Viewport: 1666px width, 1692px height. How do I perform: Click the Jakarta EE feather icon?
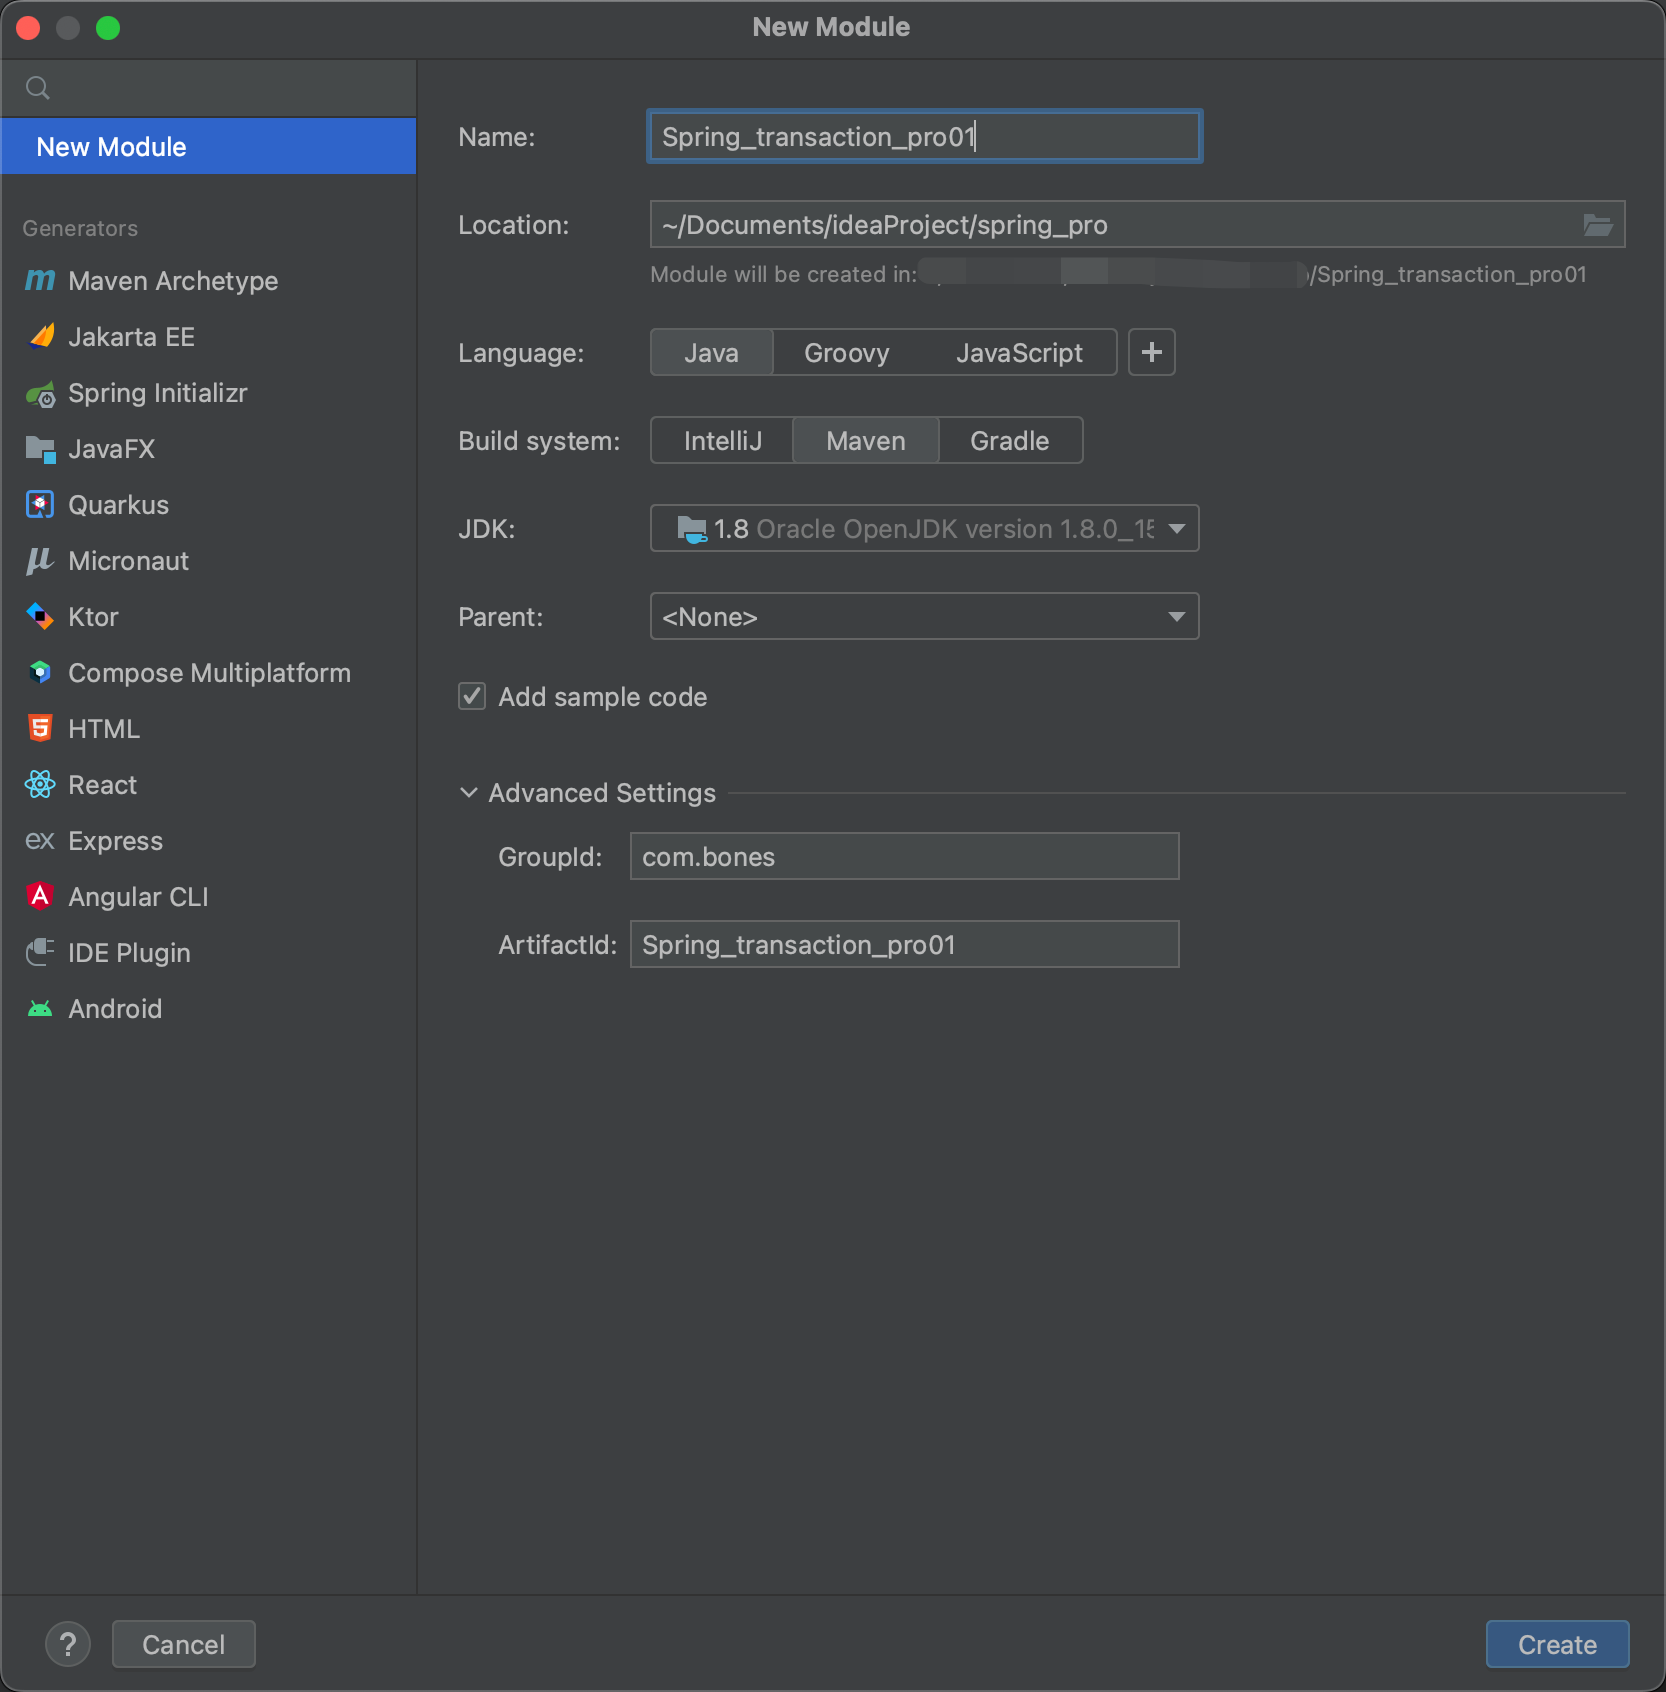(x=40, y=337)
